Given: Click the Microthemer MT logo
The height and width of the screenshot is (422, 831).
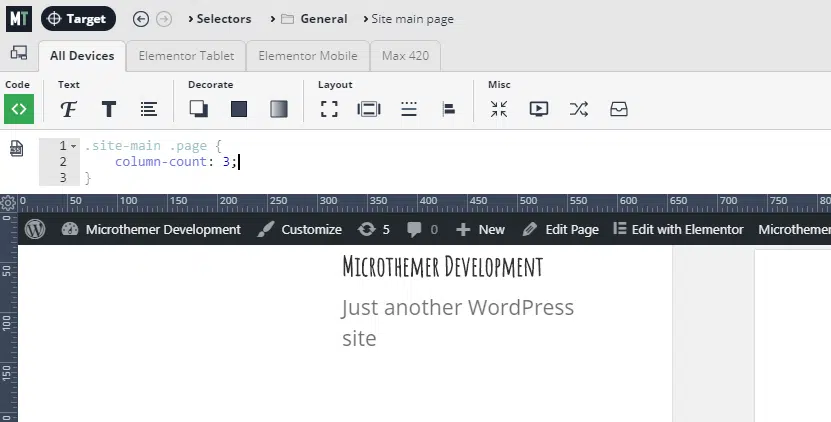Looking at the screenshot, I should pos(19,19).
